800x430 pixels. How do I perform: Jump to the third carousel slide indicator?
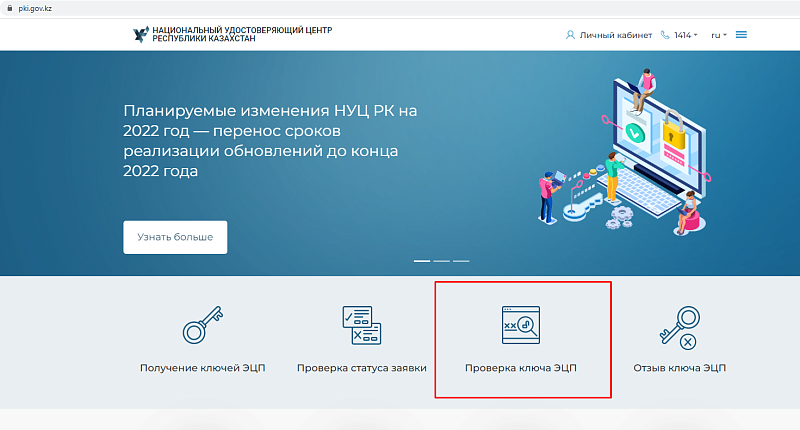point(461,260)
